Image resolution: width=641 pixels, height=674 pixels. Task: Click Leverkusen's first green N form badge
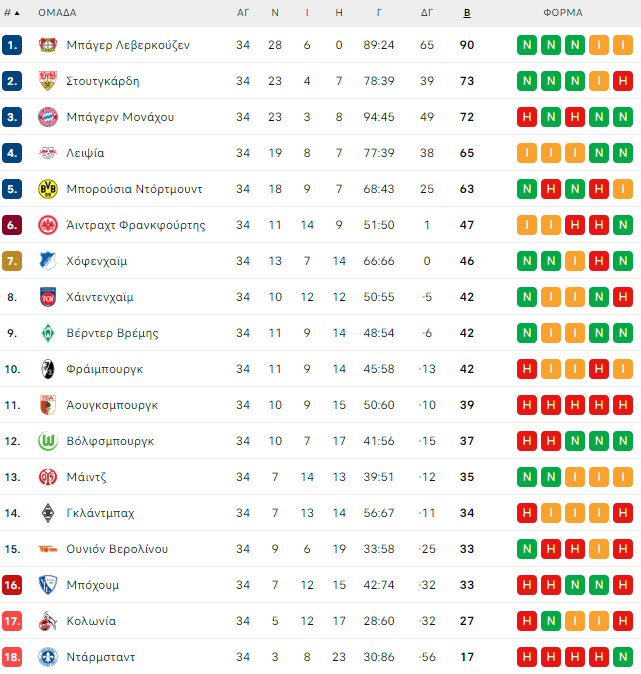[x=526, y=45]
